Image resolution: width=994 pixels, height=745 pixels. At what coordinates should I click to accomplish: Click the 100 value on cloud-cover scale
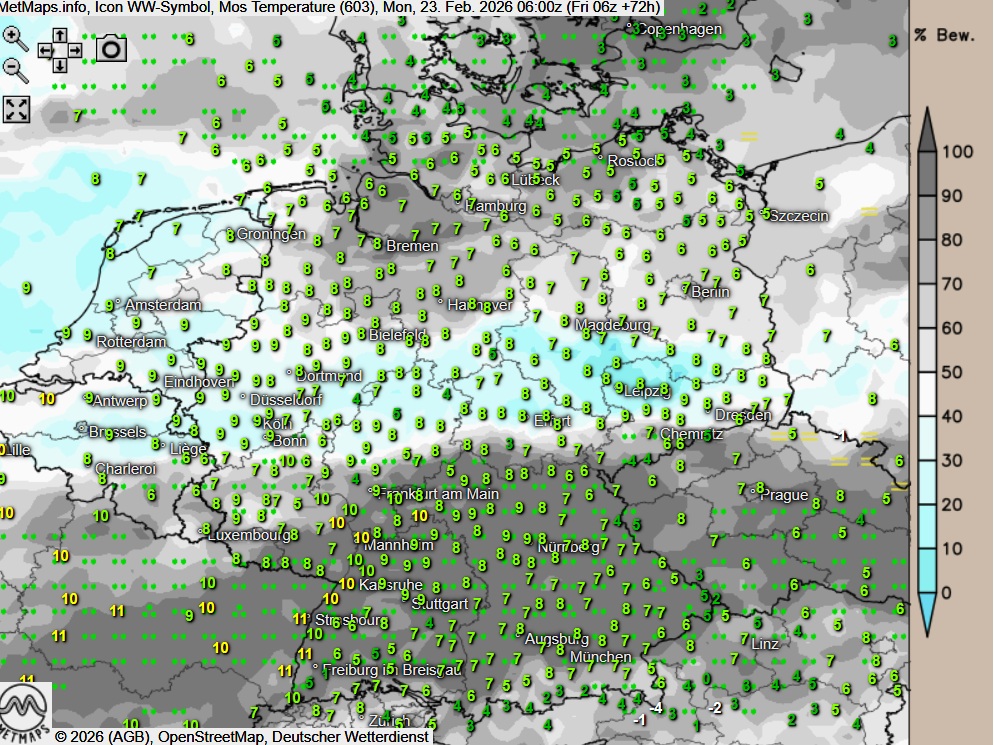coord(957,152)
